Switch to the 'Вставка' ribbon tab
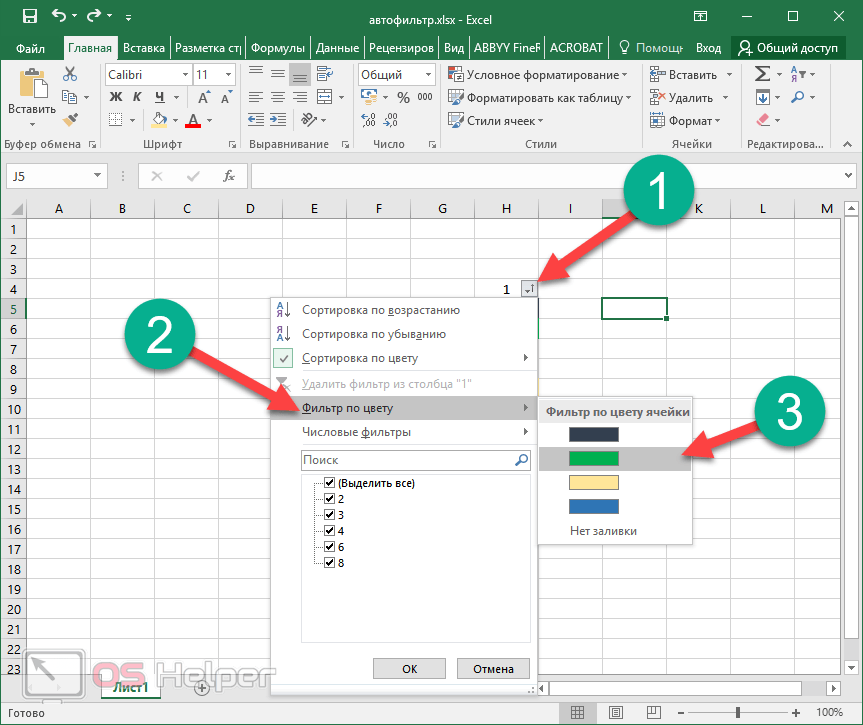The width and height of the screenshot is (863, 725). click(x=144, y=47)
